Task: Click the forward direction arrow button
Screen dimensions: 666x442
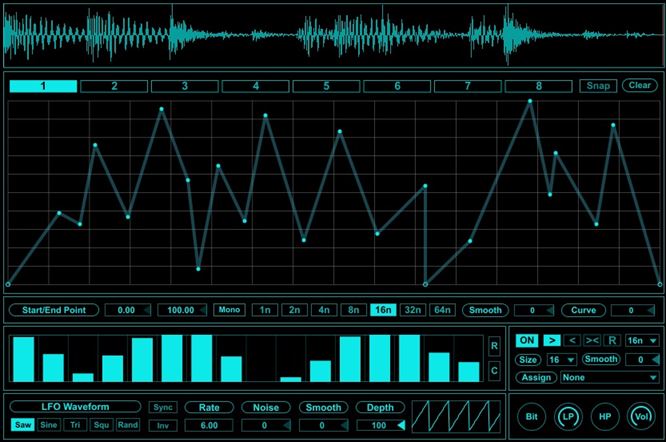Action: (x=551, y=341)
